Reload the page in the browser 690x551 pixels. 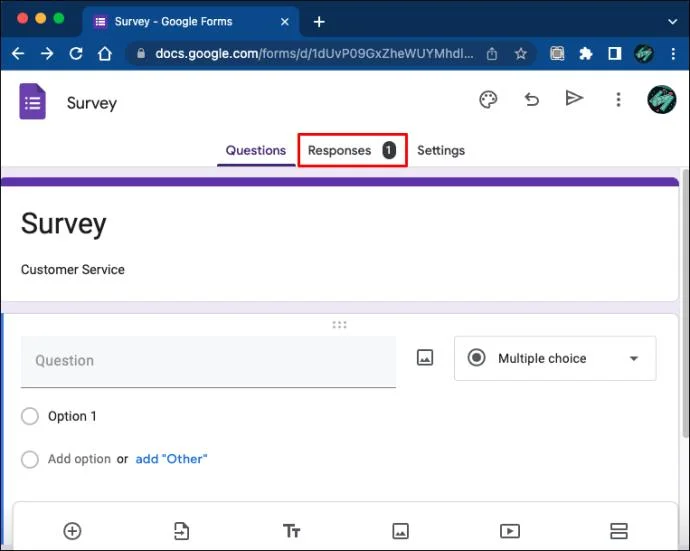pyautogui.click(x=76, y=54)
